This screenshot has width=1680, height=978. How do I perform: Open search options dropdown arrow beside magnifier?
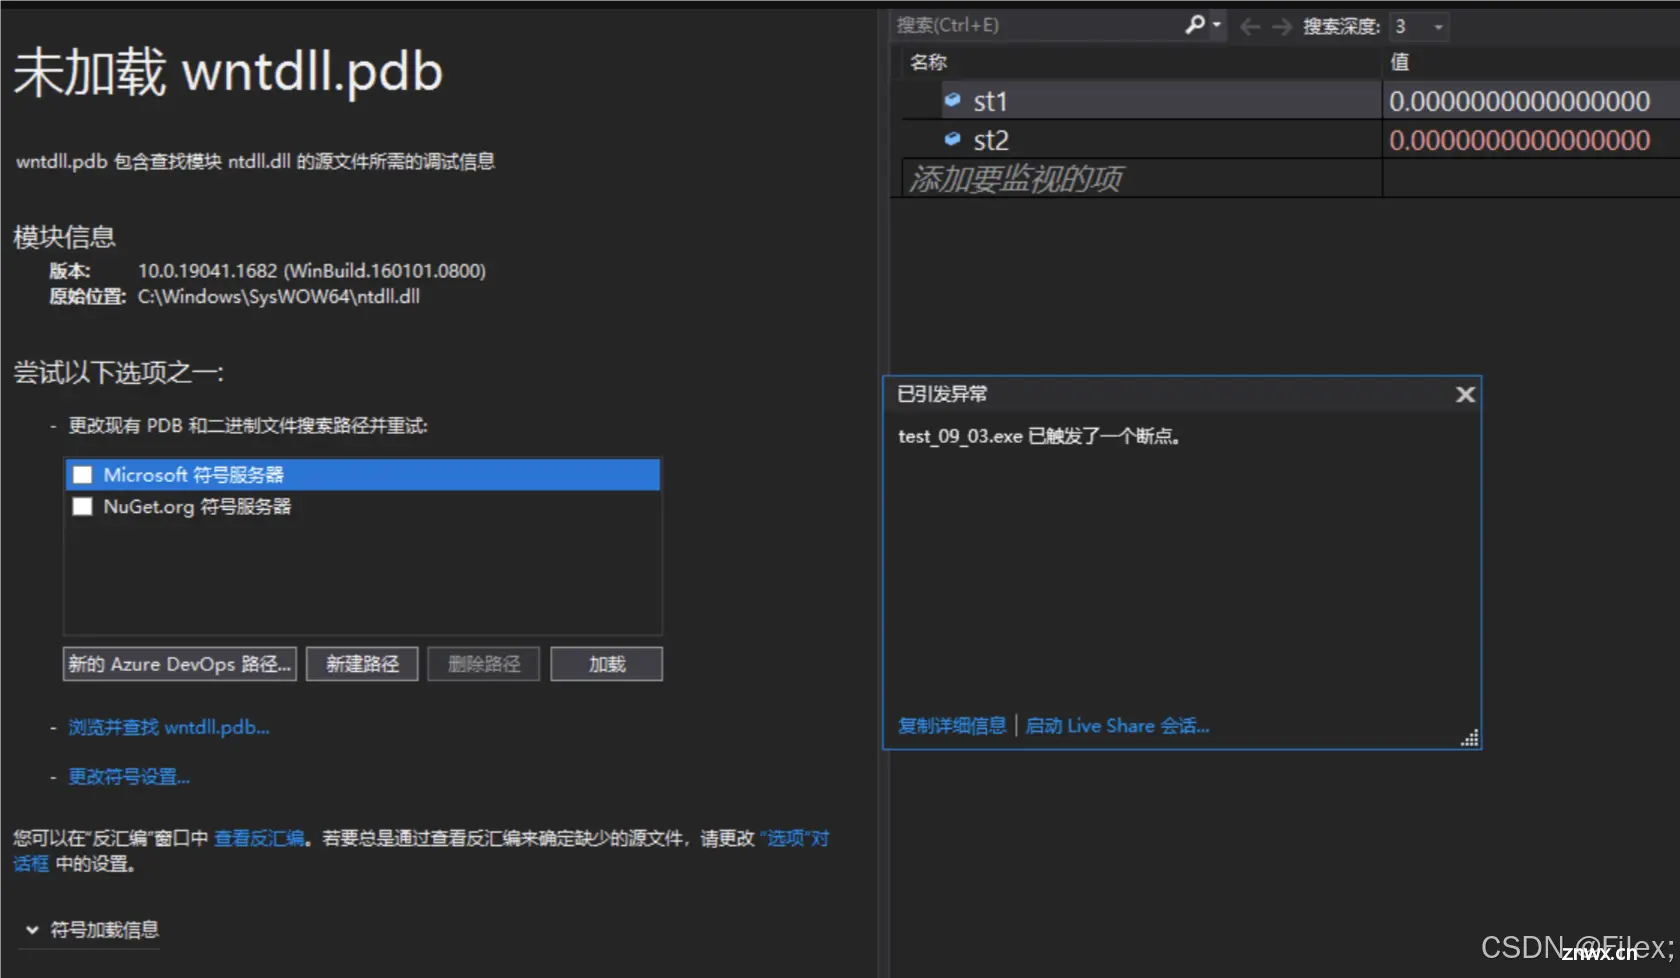tap(1217, 26)
